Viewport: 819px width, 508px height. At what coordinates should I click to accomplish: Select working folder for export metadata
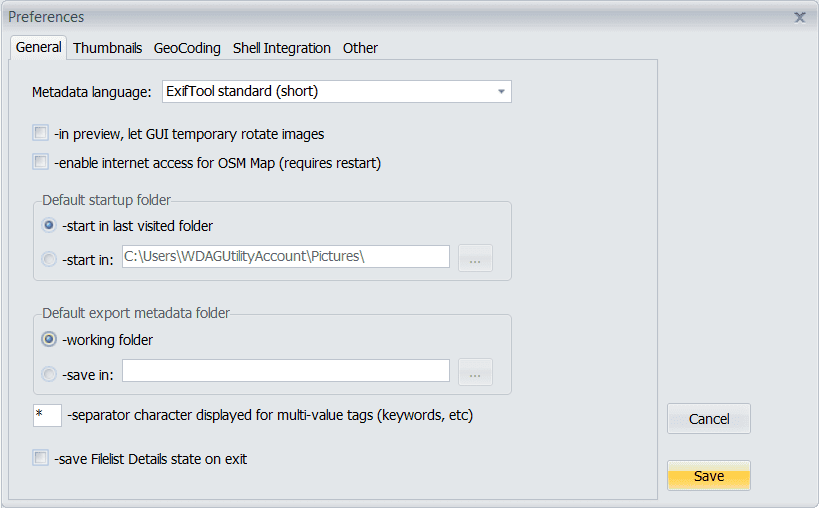[x=50, y=340]
